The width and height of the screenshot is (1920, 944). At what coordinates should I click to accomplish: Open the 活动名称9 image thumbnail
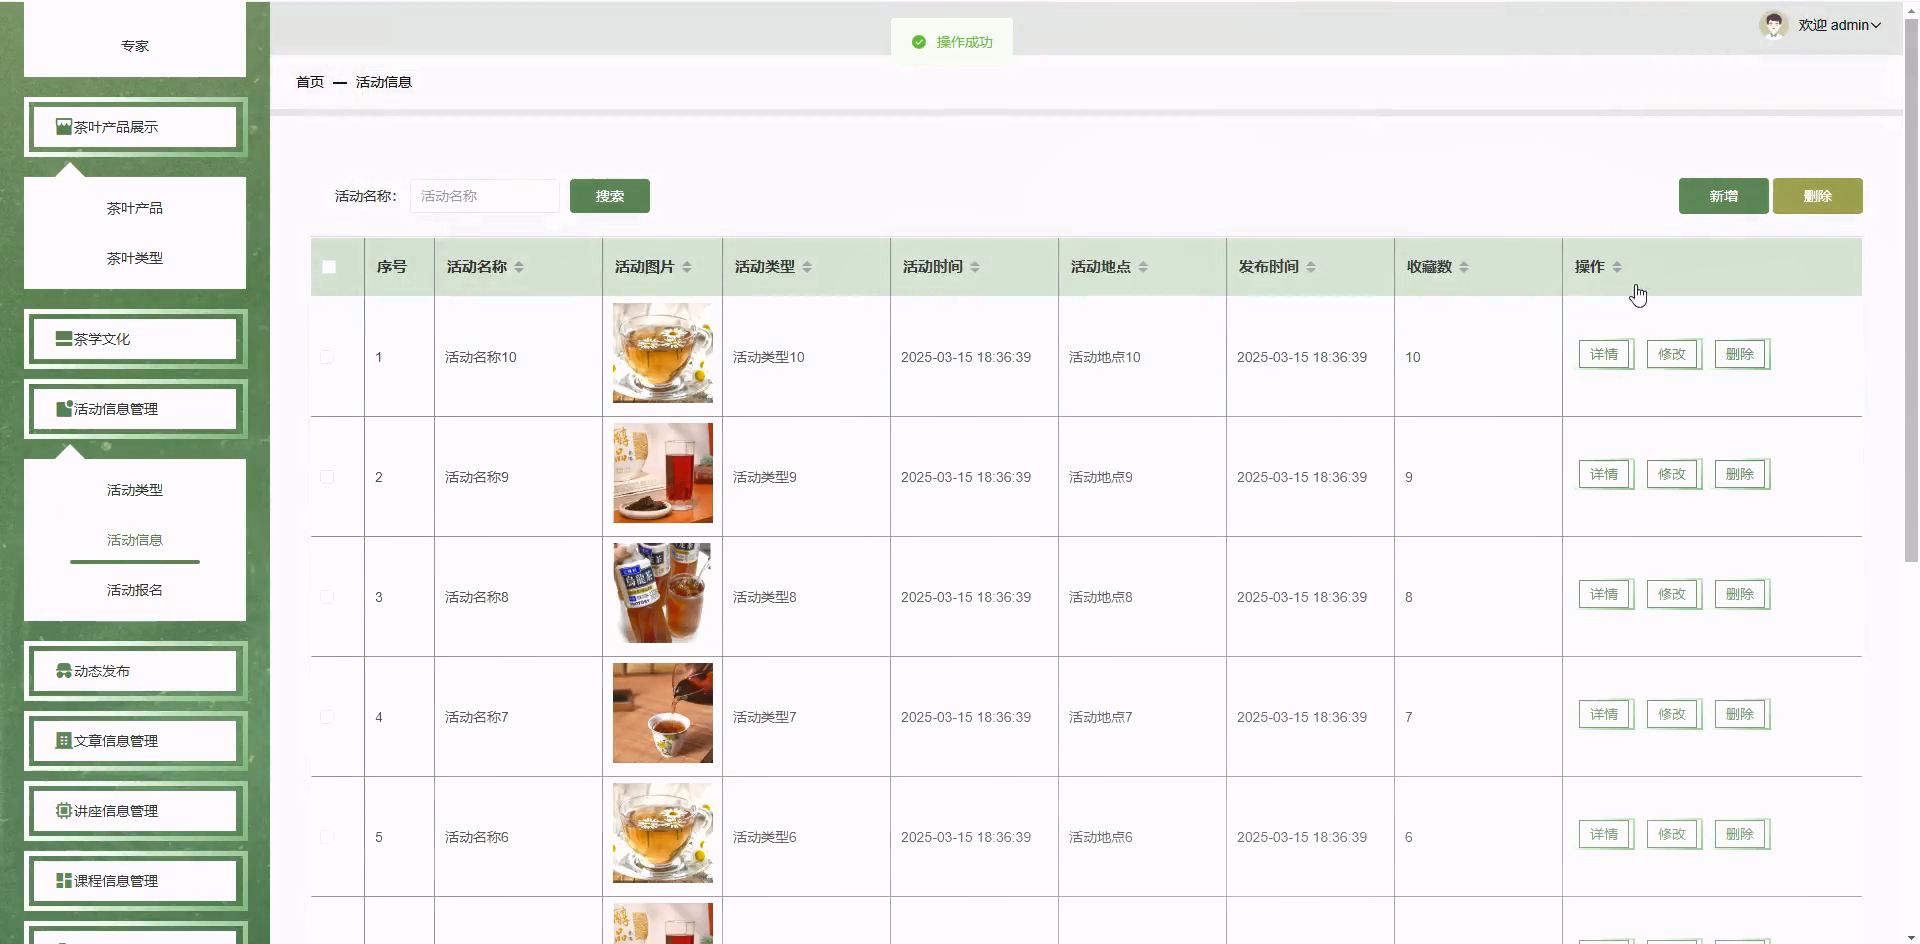point(663,473)
